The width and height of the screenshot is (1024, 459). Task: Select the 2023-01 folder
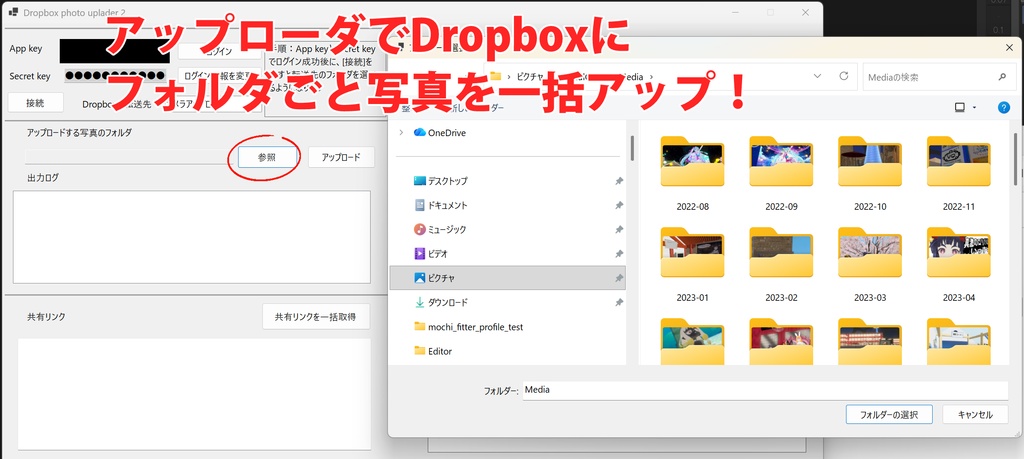click(x=692, y=264)
